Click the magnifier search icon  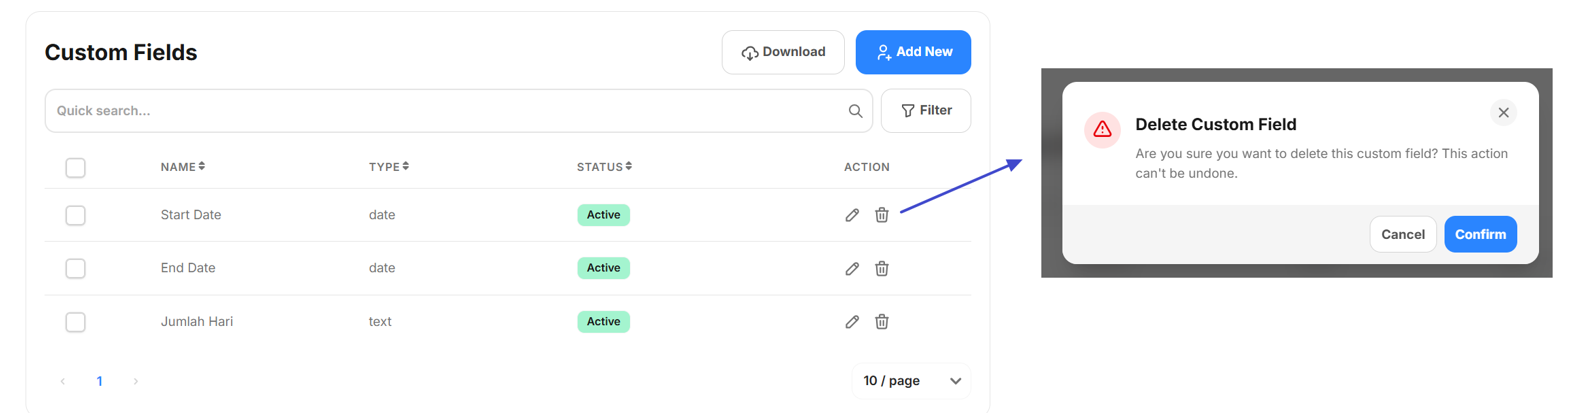tap(855, 111)
